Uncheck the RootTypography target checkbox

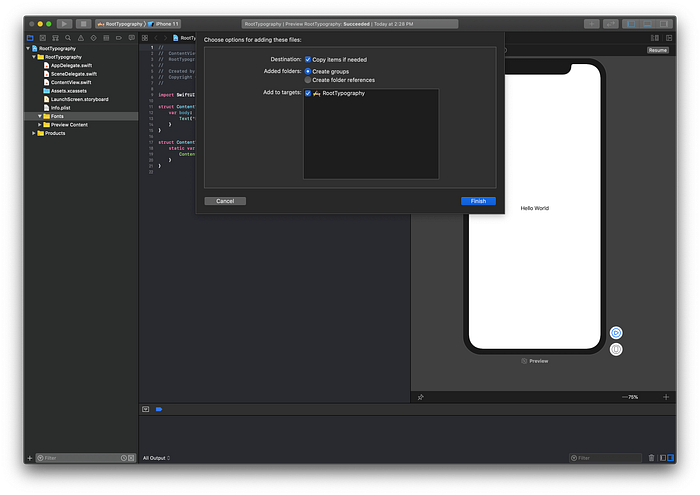coord(308,93)
